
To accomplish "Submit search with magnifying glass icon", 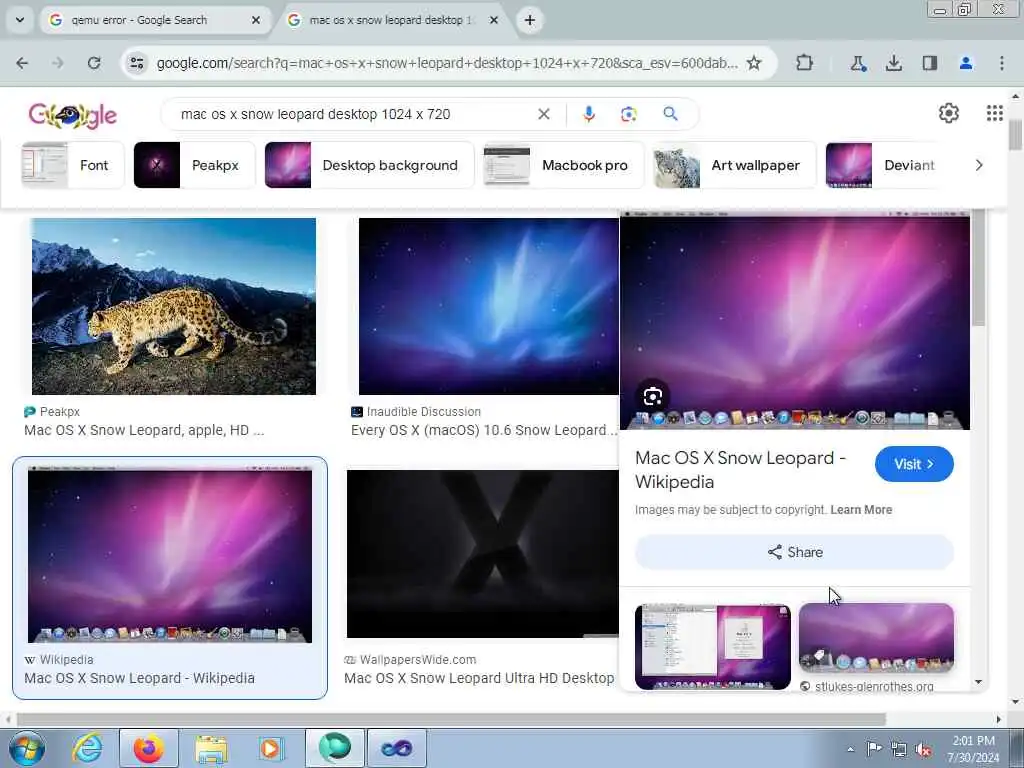I will coord(670,114).
